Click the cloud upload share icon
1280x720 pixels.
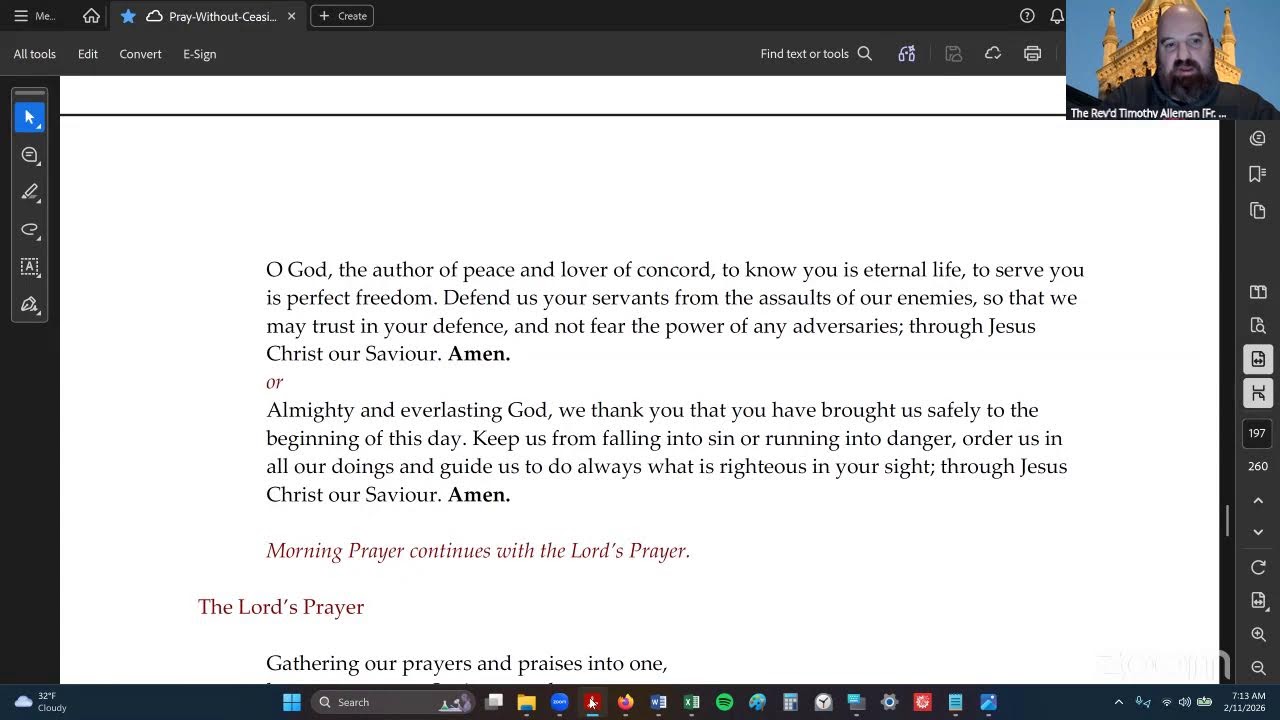point(993,54)
